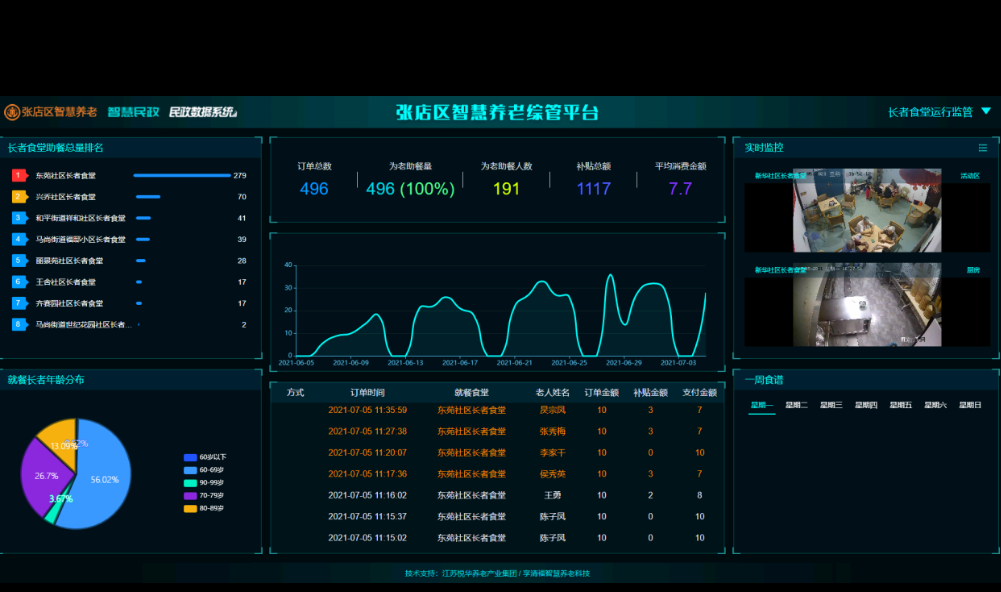Click the 订单时间 column header
1001x592 pixels.
[x=367, y=393]
